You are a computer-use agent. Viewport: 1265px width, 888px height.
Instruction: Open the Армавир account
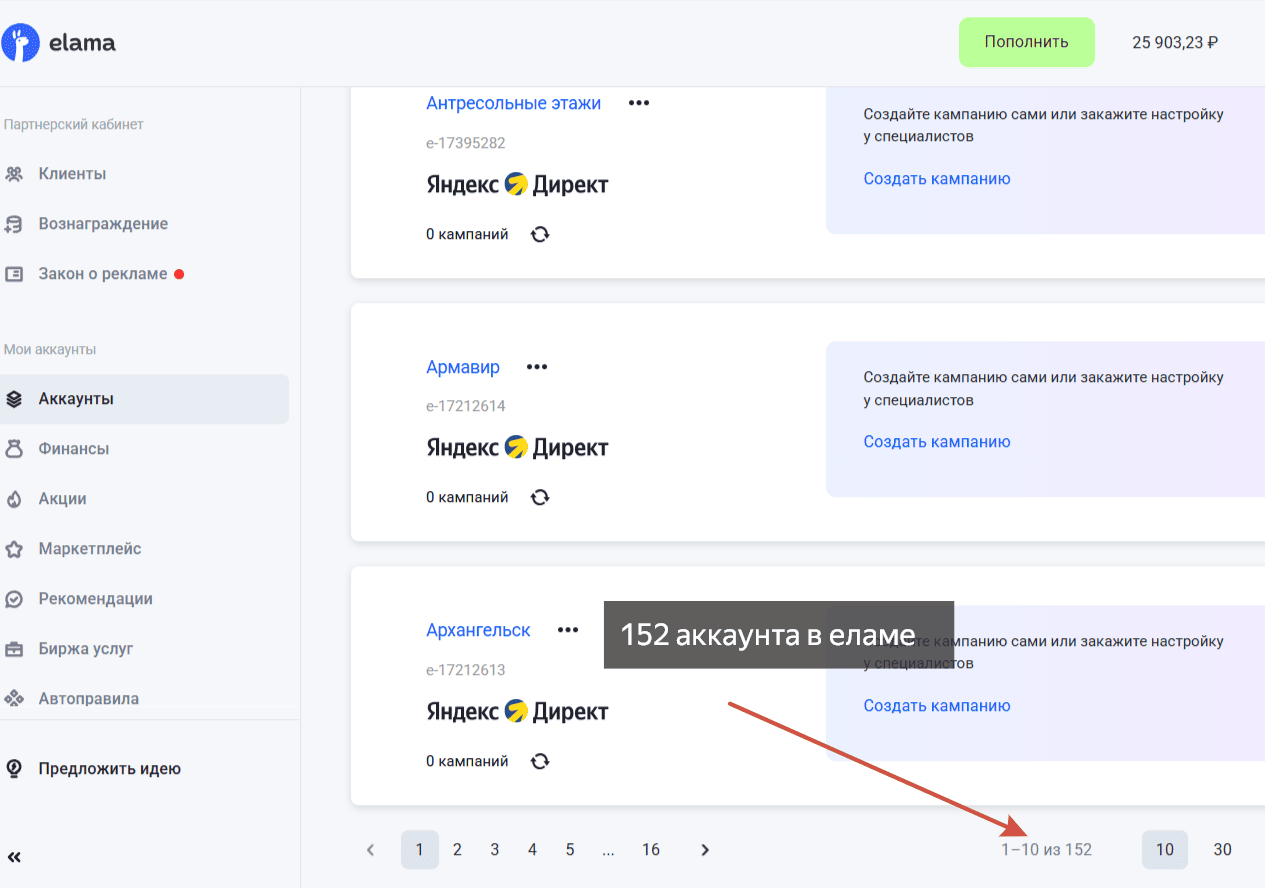pyautogui.click(x=463, y=367)
